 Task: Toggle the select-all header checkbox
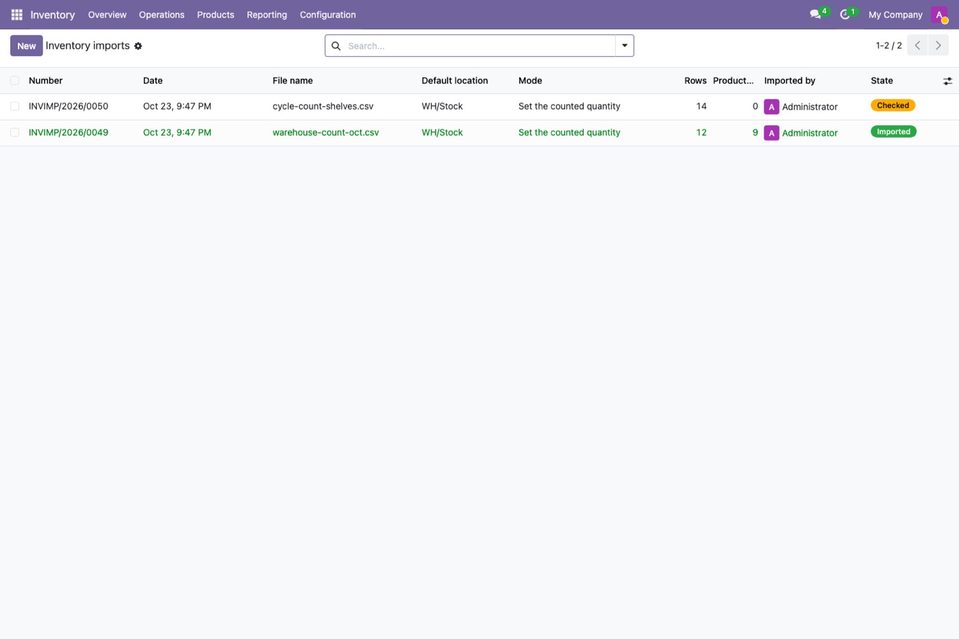[15, 81]
